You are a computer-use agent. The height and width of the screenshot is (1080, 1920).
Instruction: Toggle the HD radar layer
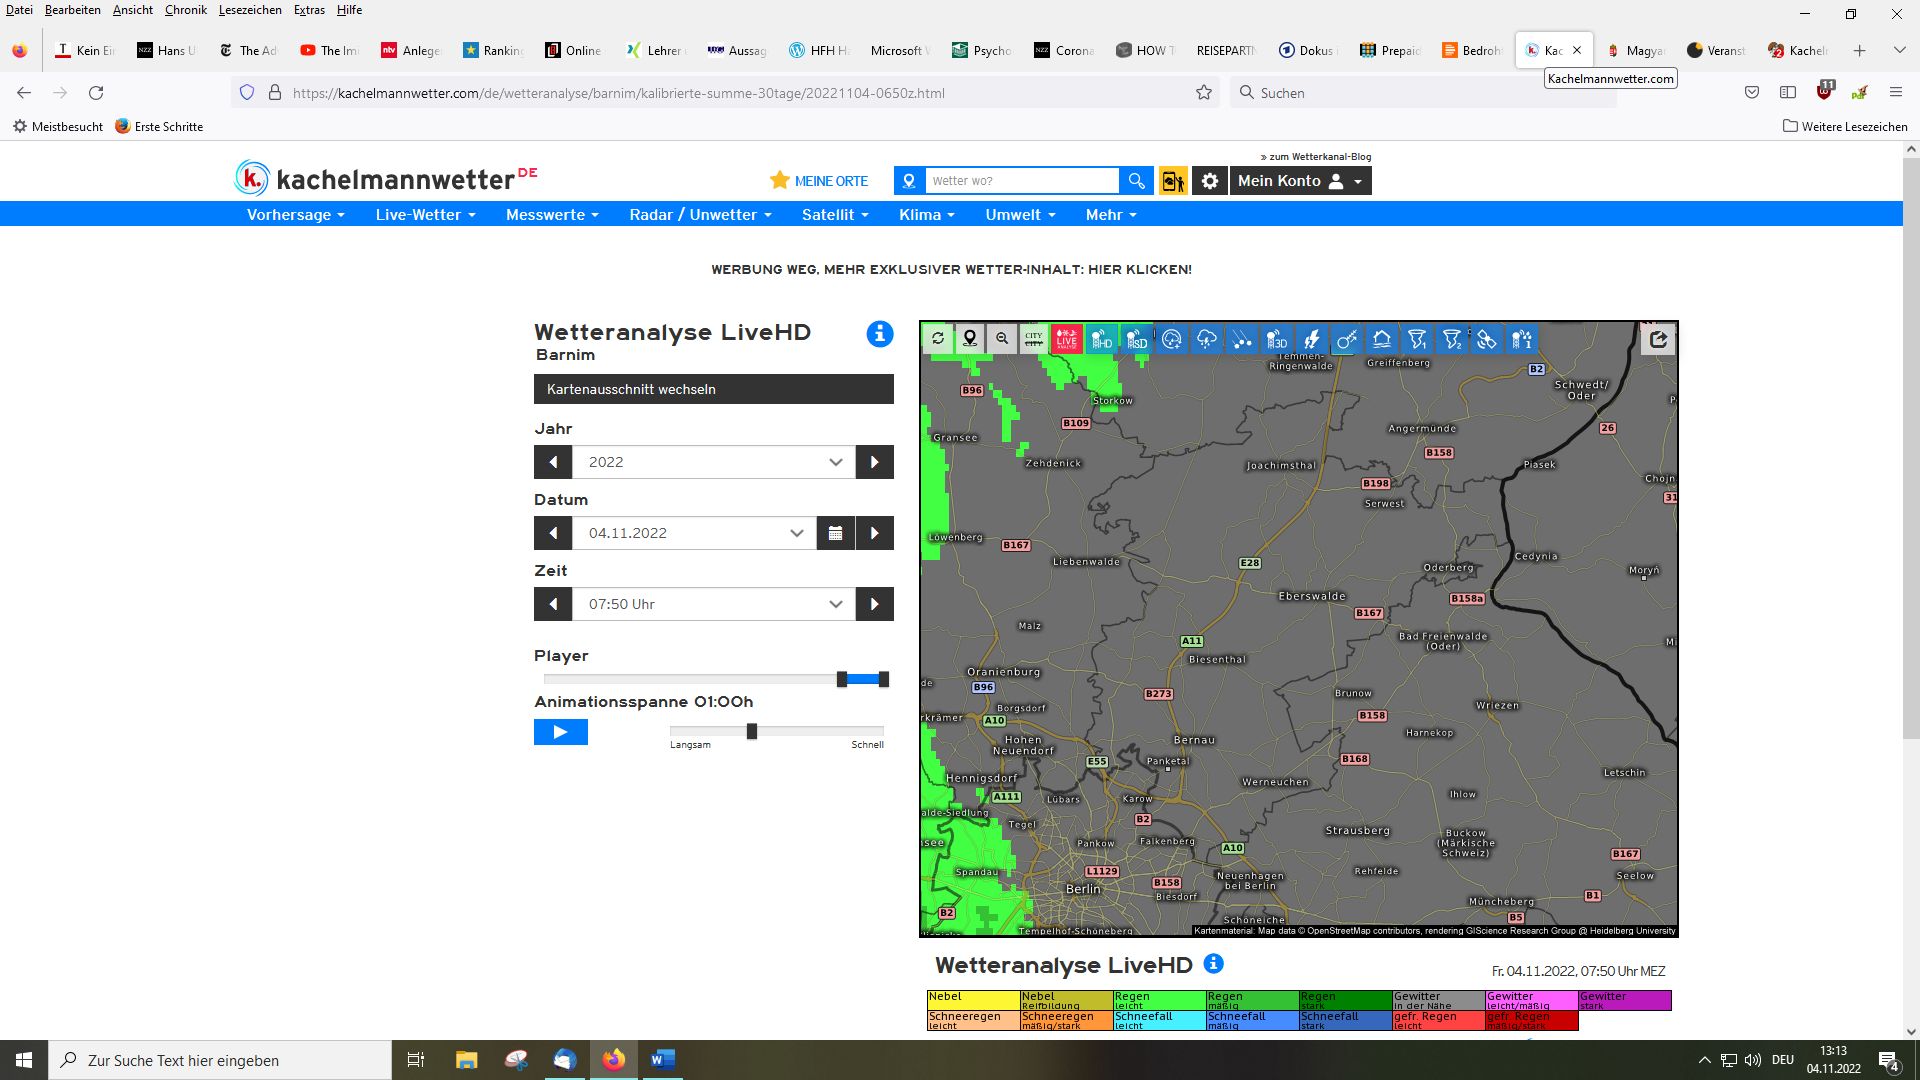(x=1101, y=339)
